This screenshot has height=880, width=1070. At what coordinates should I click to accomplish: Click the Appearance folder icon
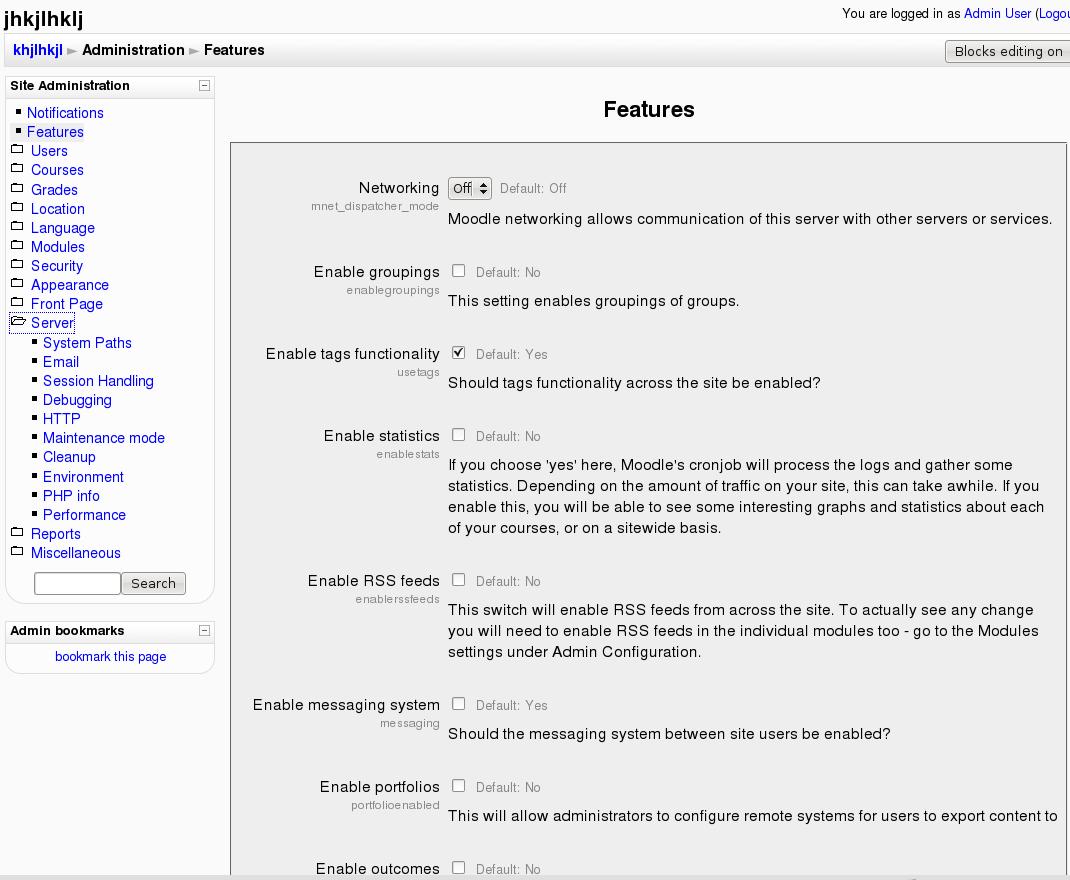click(x=17, y=284)
